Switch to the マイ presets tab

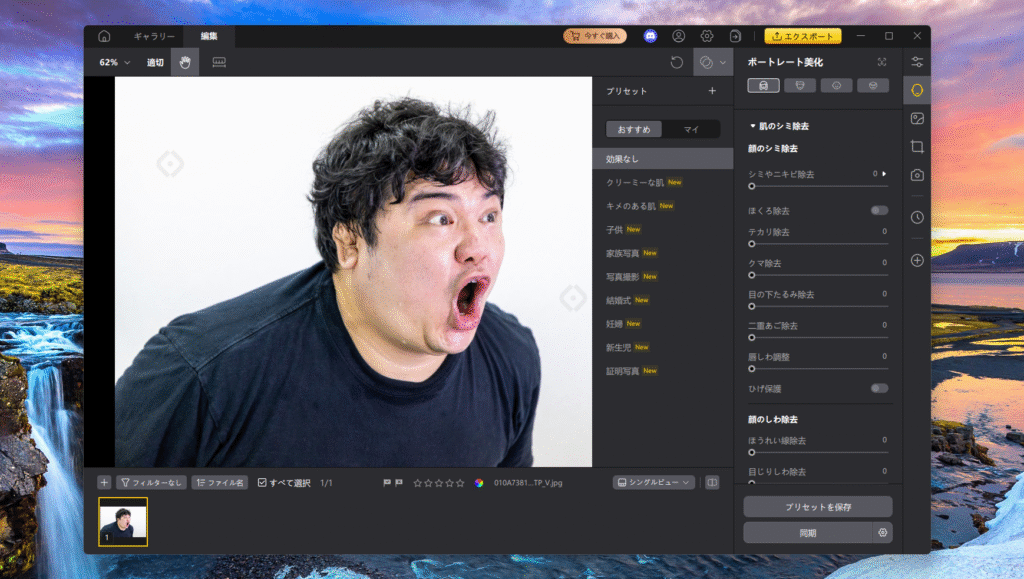[x=691, y=129]
